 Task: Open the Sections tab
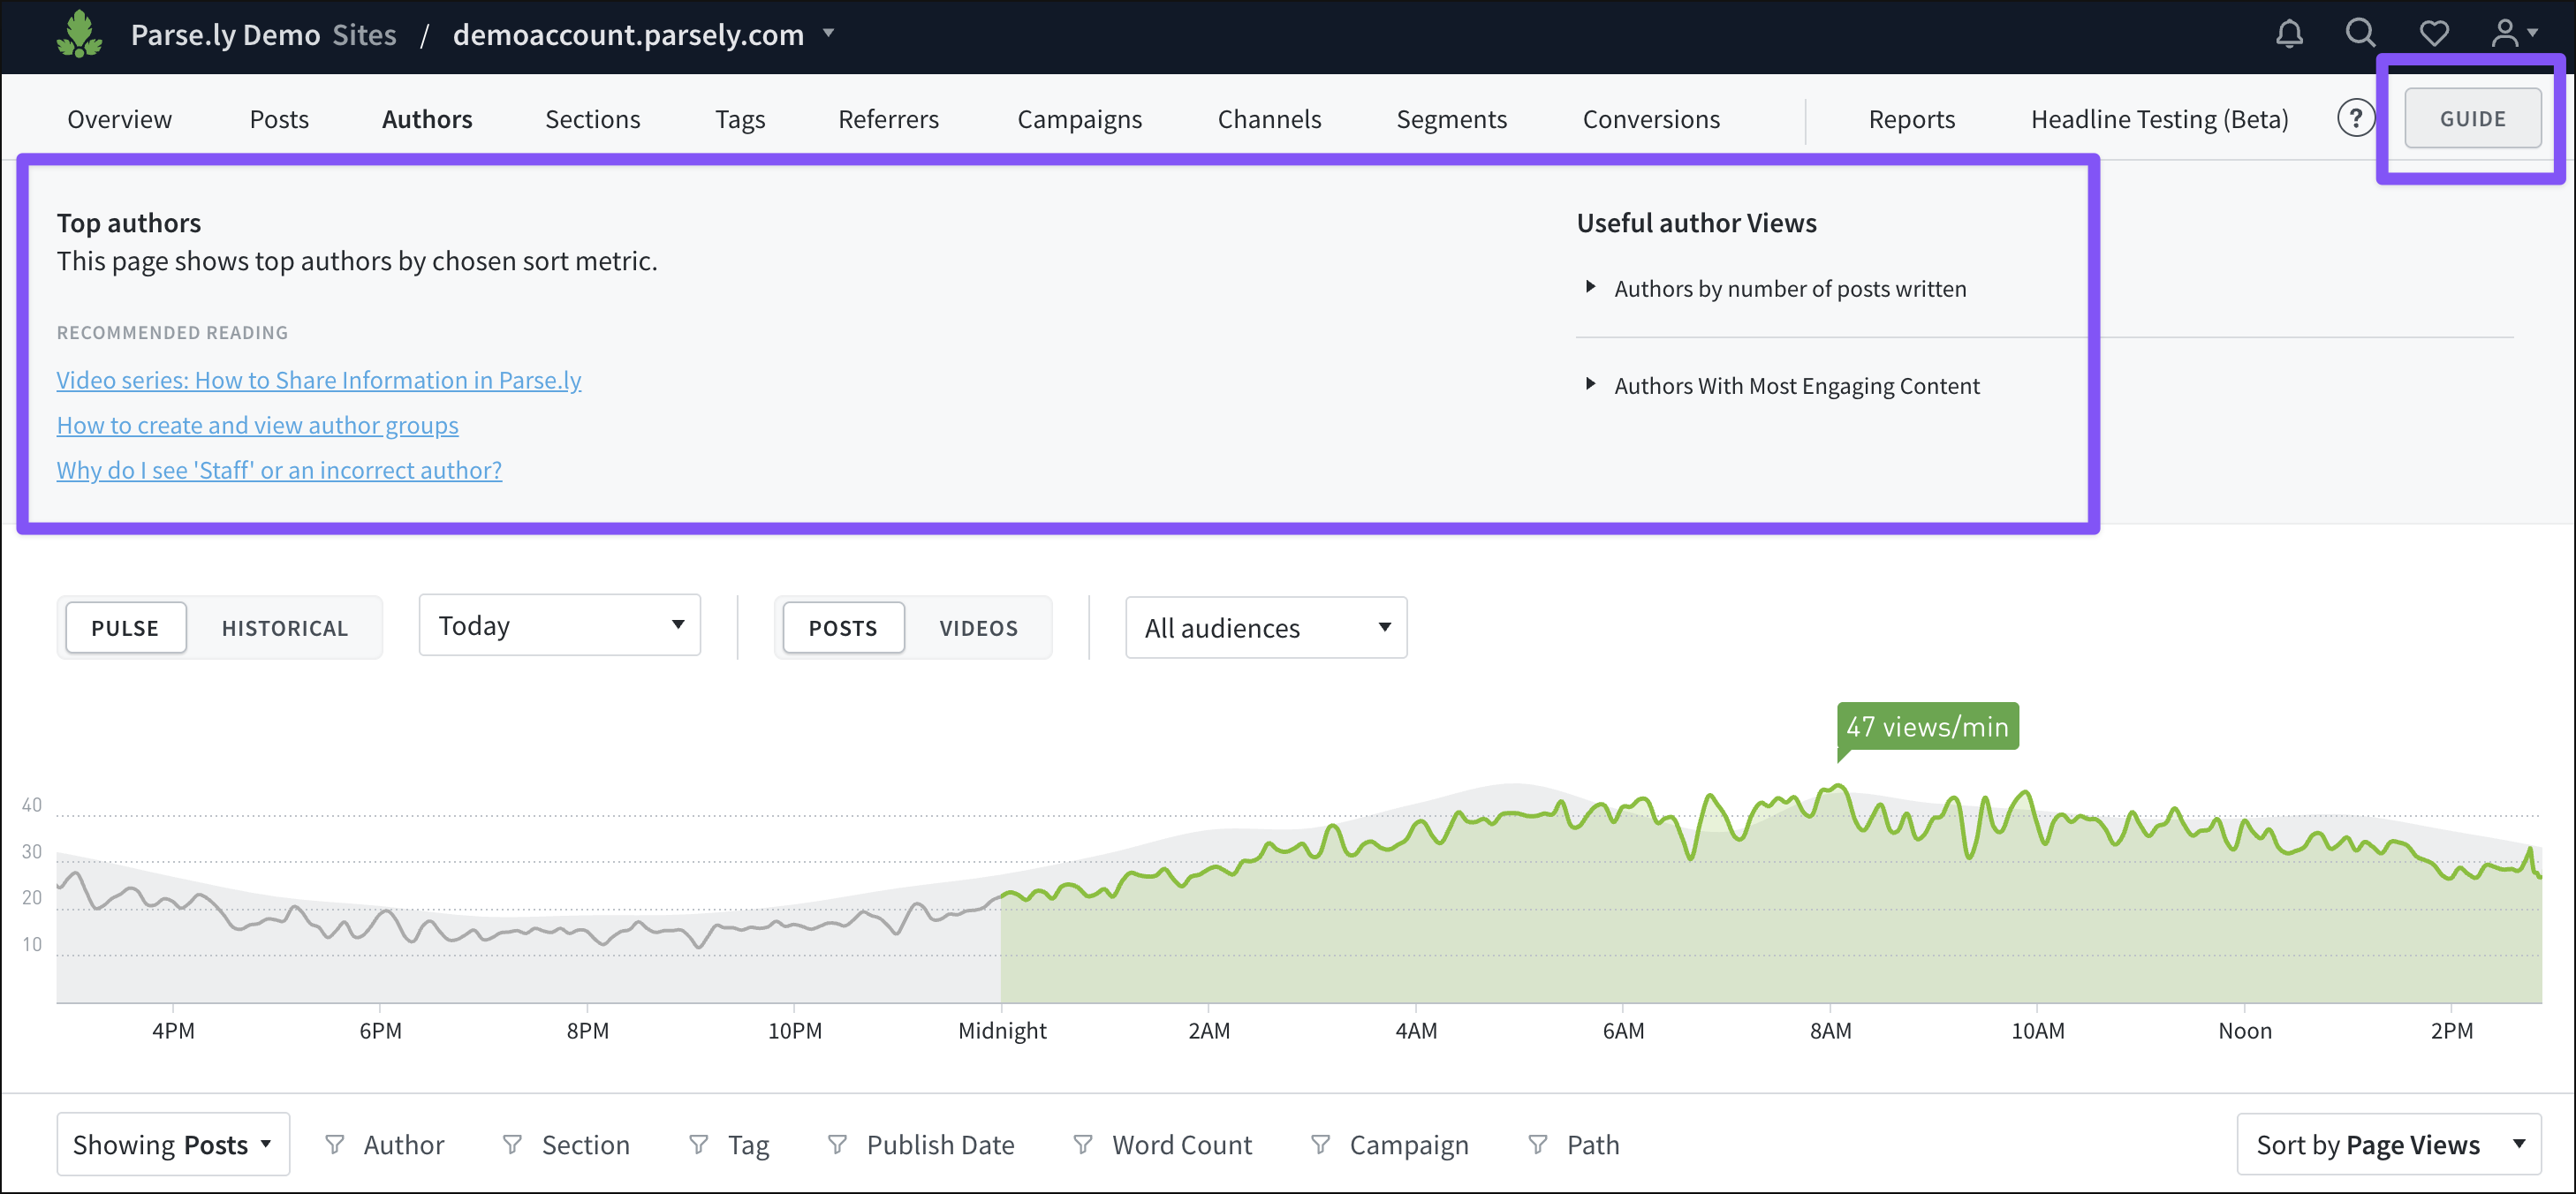click(593, 119)
